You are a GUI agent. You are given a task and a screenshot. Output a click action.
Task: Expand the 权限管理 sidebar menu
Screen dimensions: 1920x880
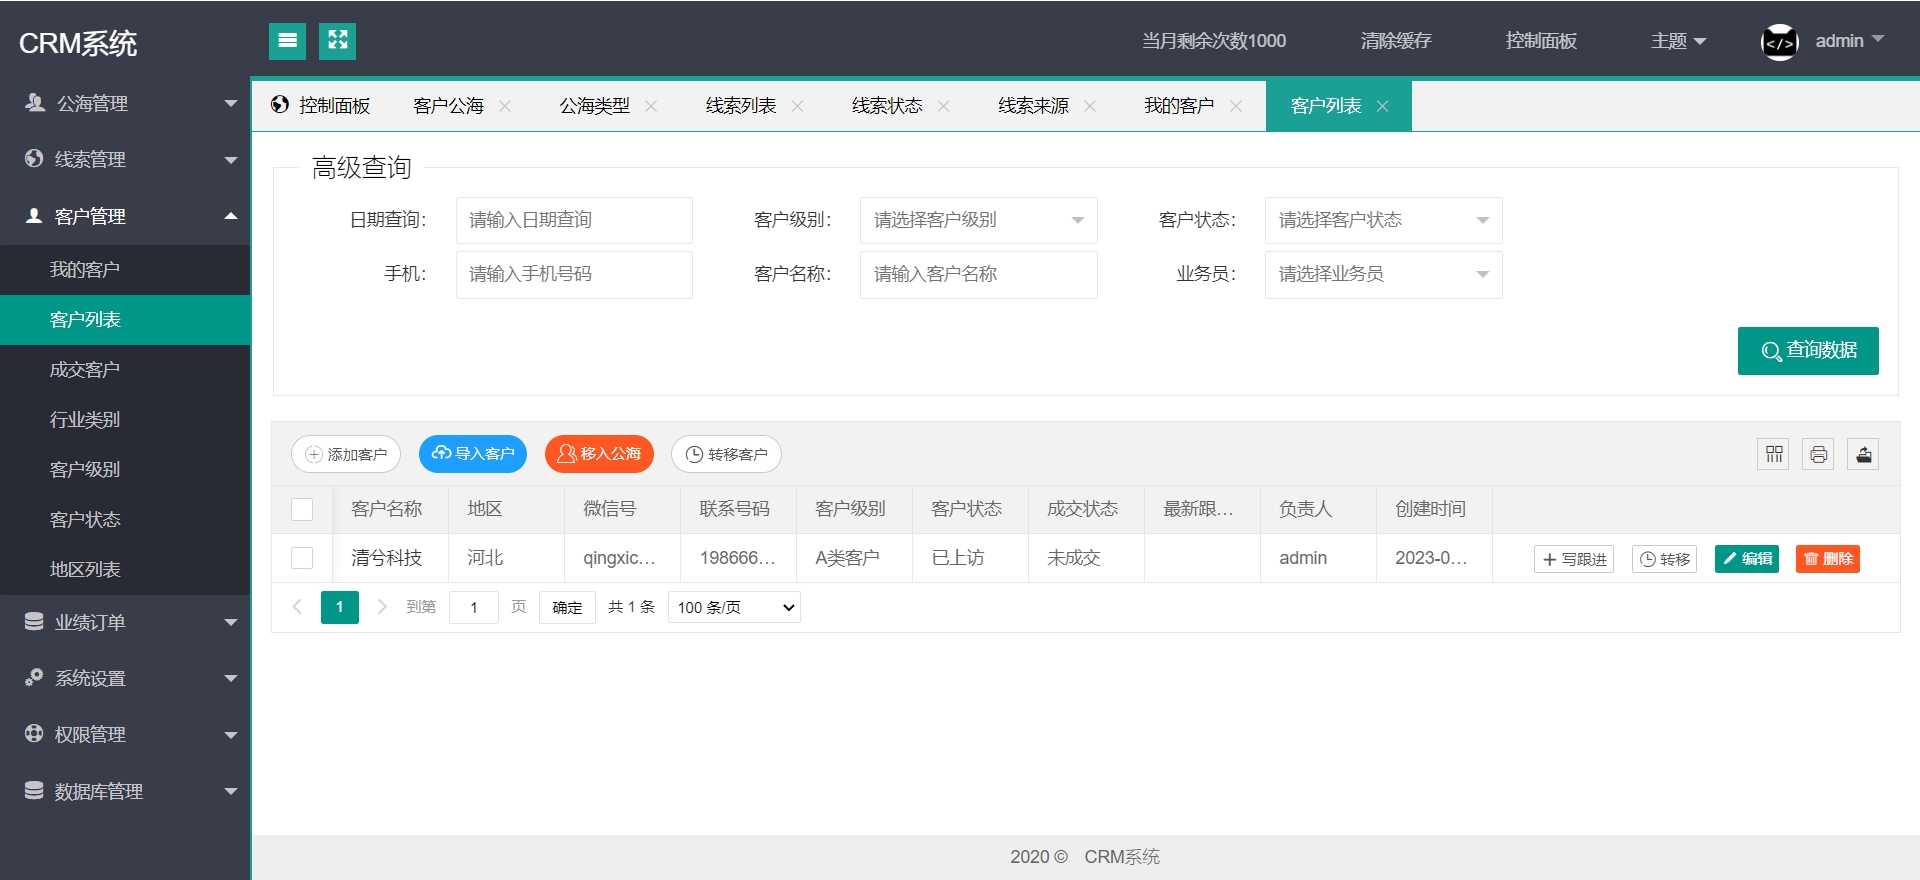coord(125,734)
